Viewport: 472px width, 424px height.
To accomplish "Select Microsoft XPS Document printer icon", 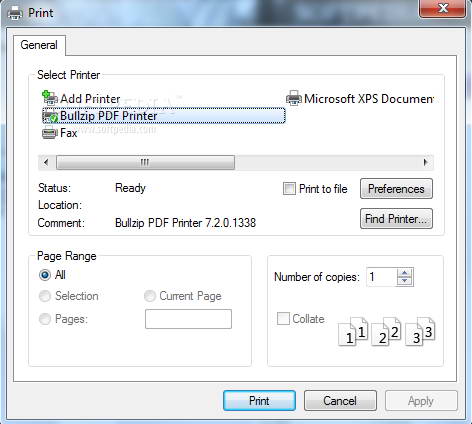I will pyautogui.click(x=294, y=98).
